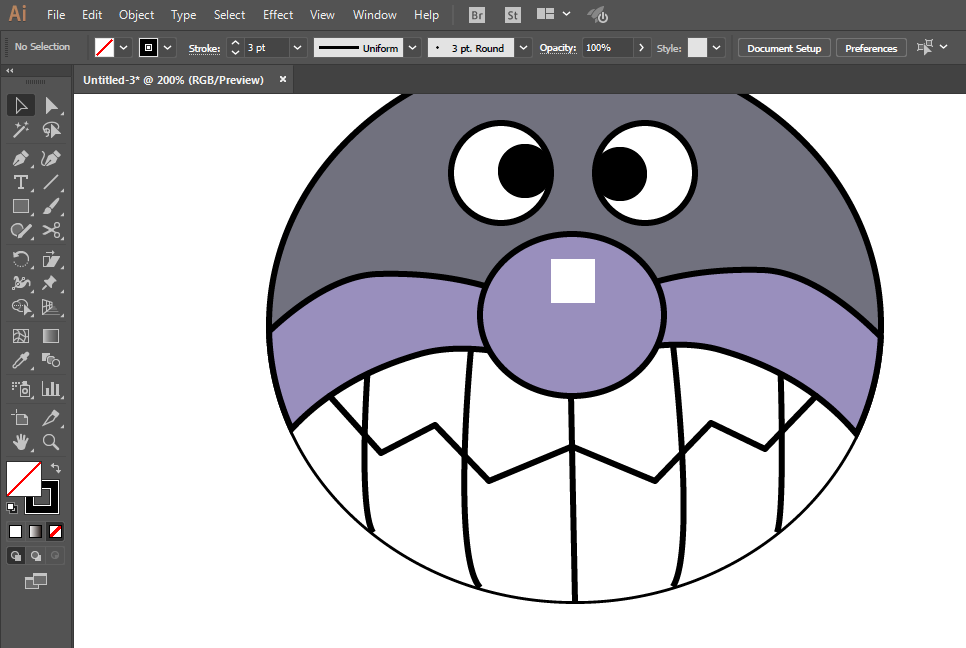Select the Type tool

click(20, 183)
